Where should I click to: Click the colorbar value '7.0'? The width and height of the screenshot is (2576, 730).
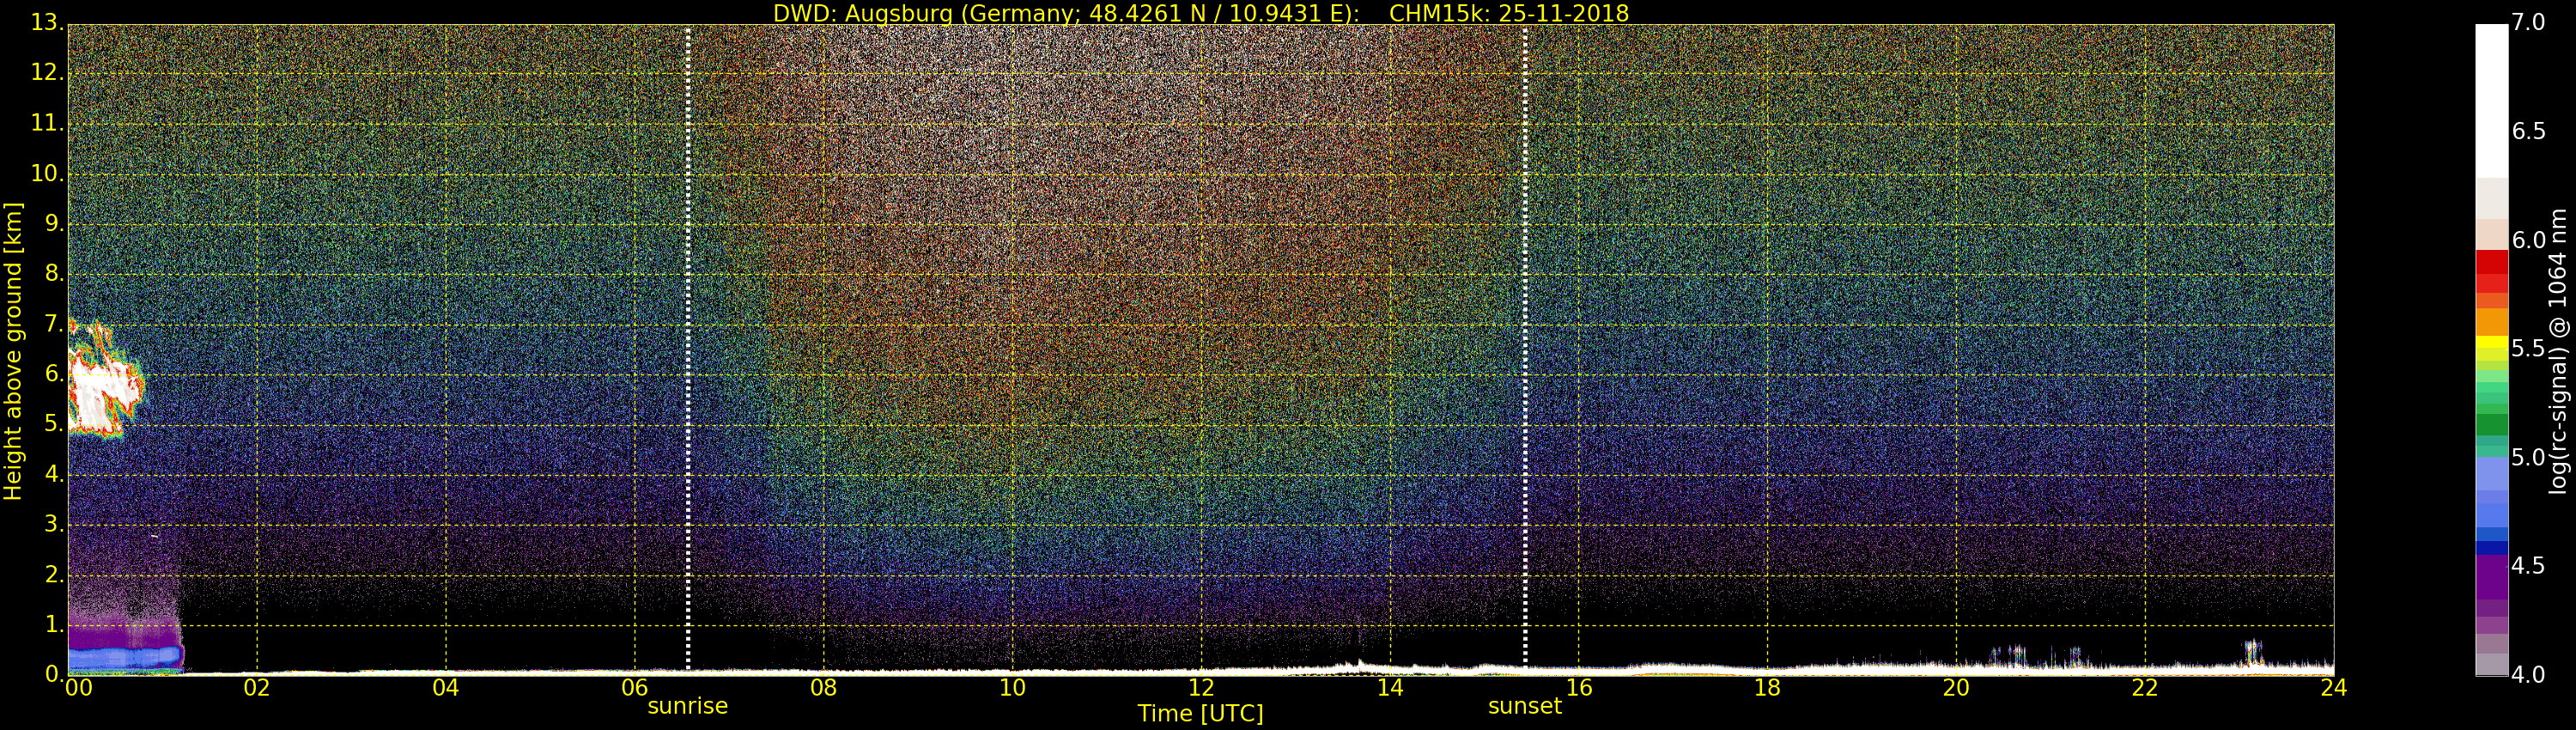click(2529, 23)
